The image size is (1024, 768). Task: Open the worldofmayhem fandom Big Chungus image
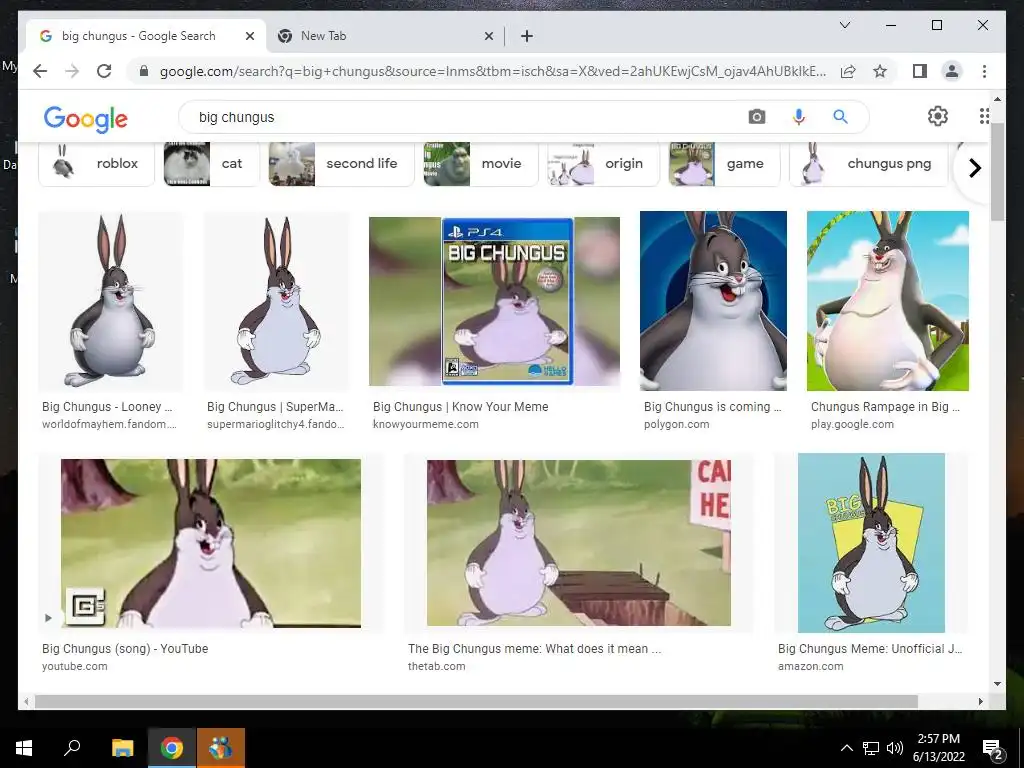(x=110, y=301)
